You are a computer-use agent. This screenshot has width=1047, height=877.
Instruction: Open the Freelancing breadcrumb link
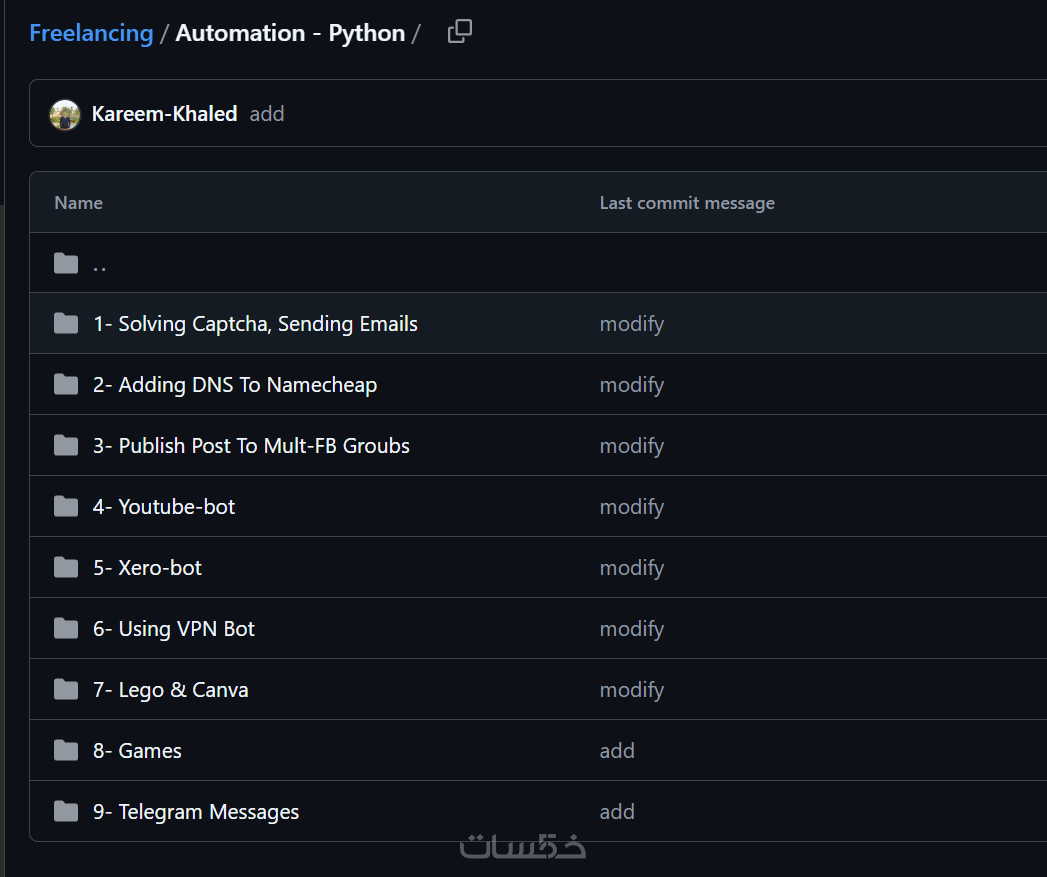click(x=91, y=33)
